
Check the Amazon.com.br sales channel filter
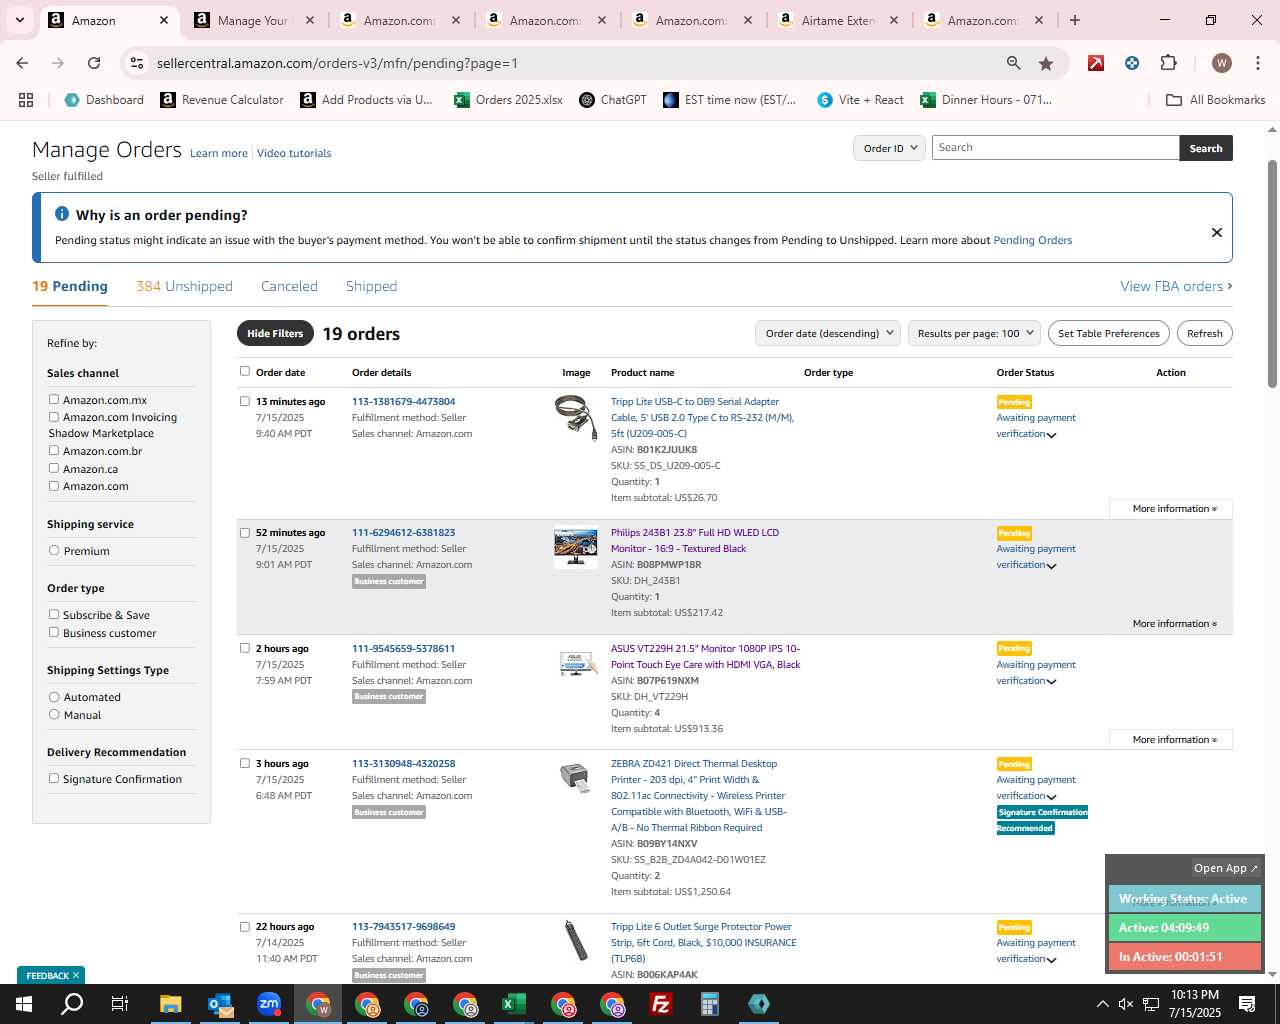(54, 450)
